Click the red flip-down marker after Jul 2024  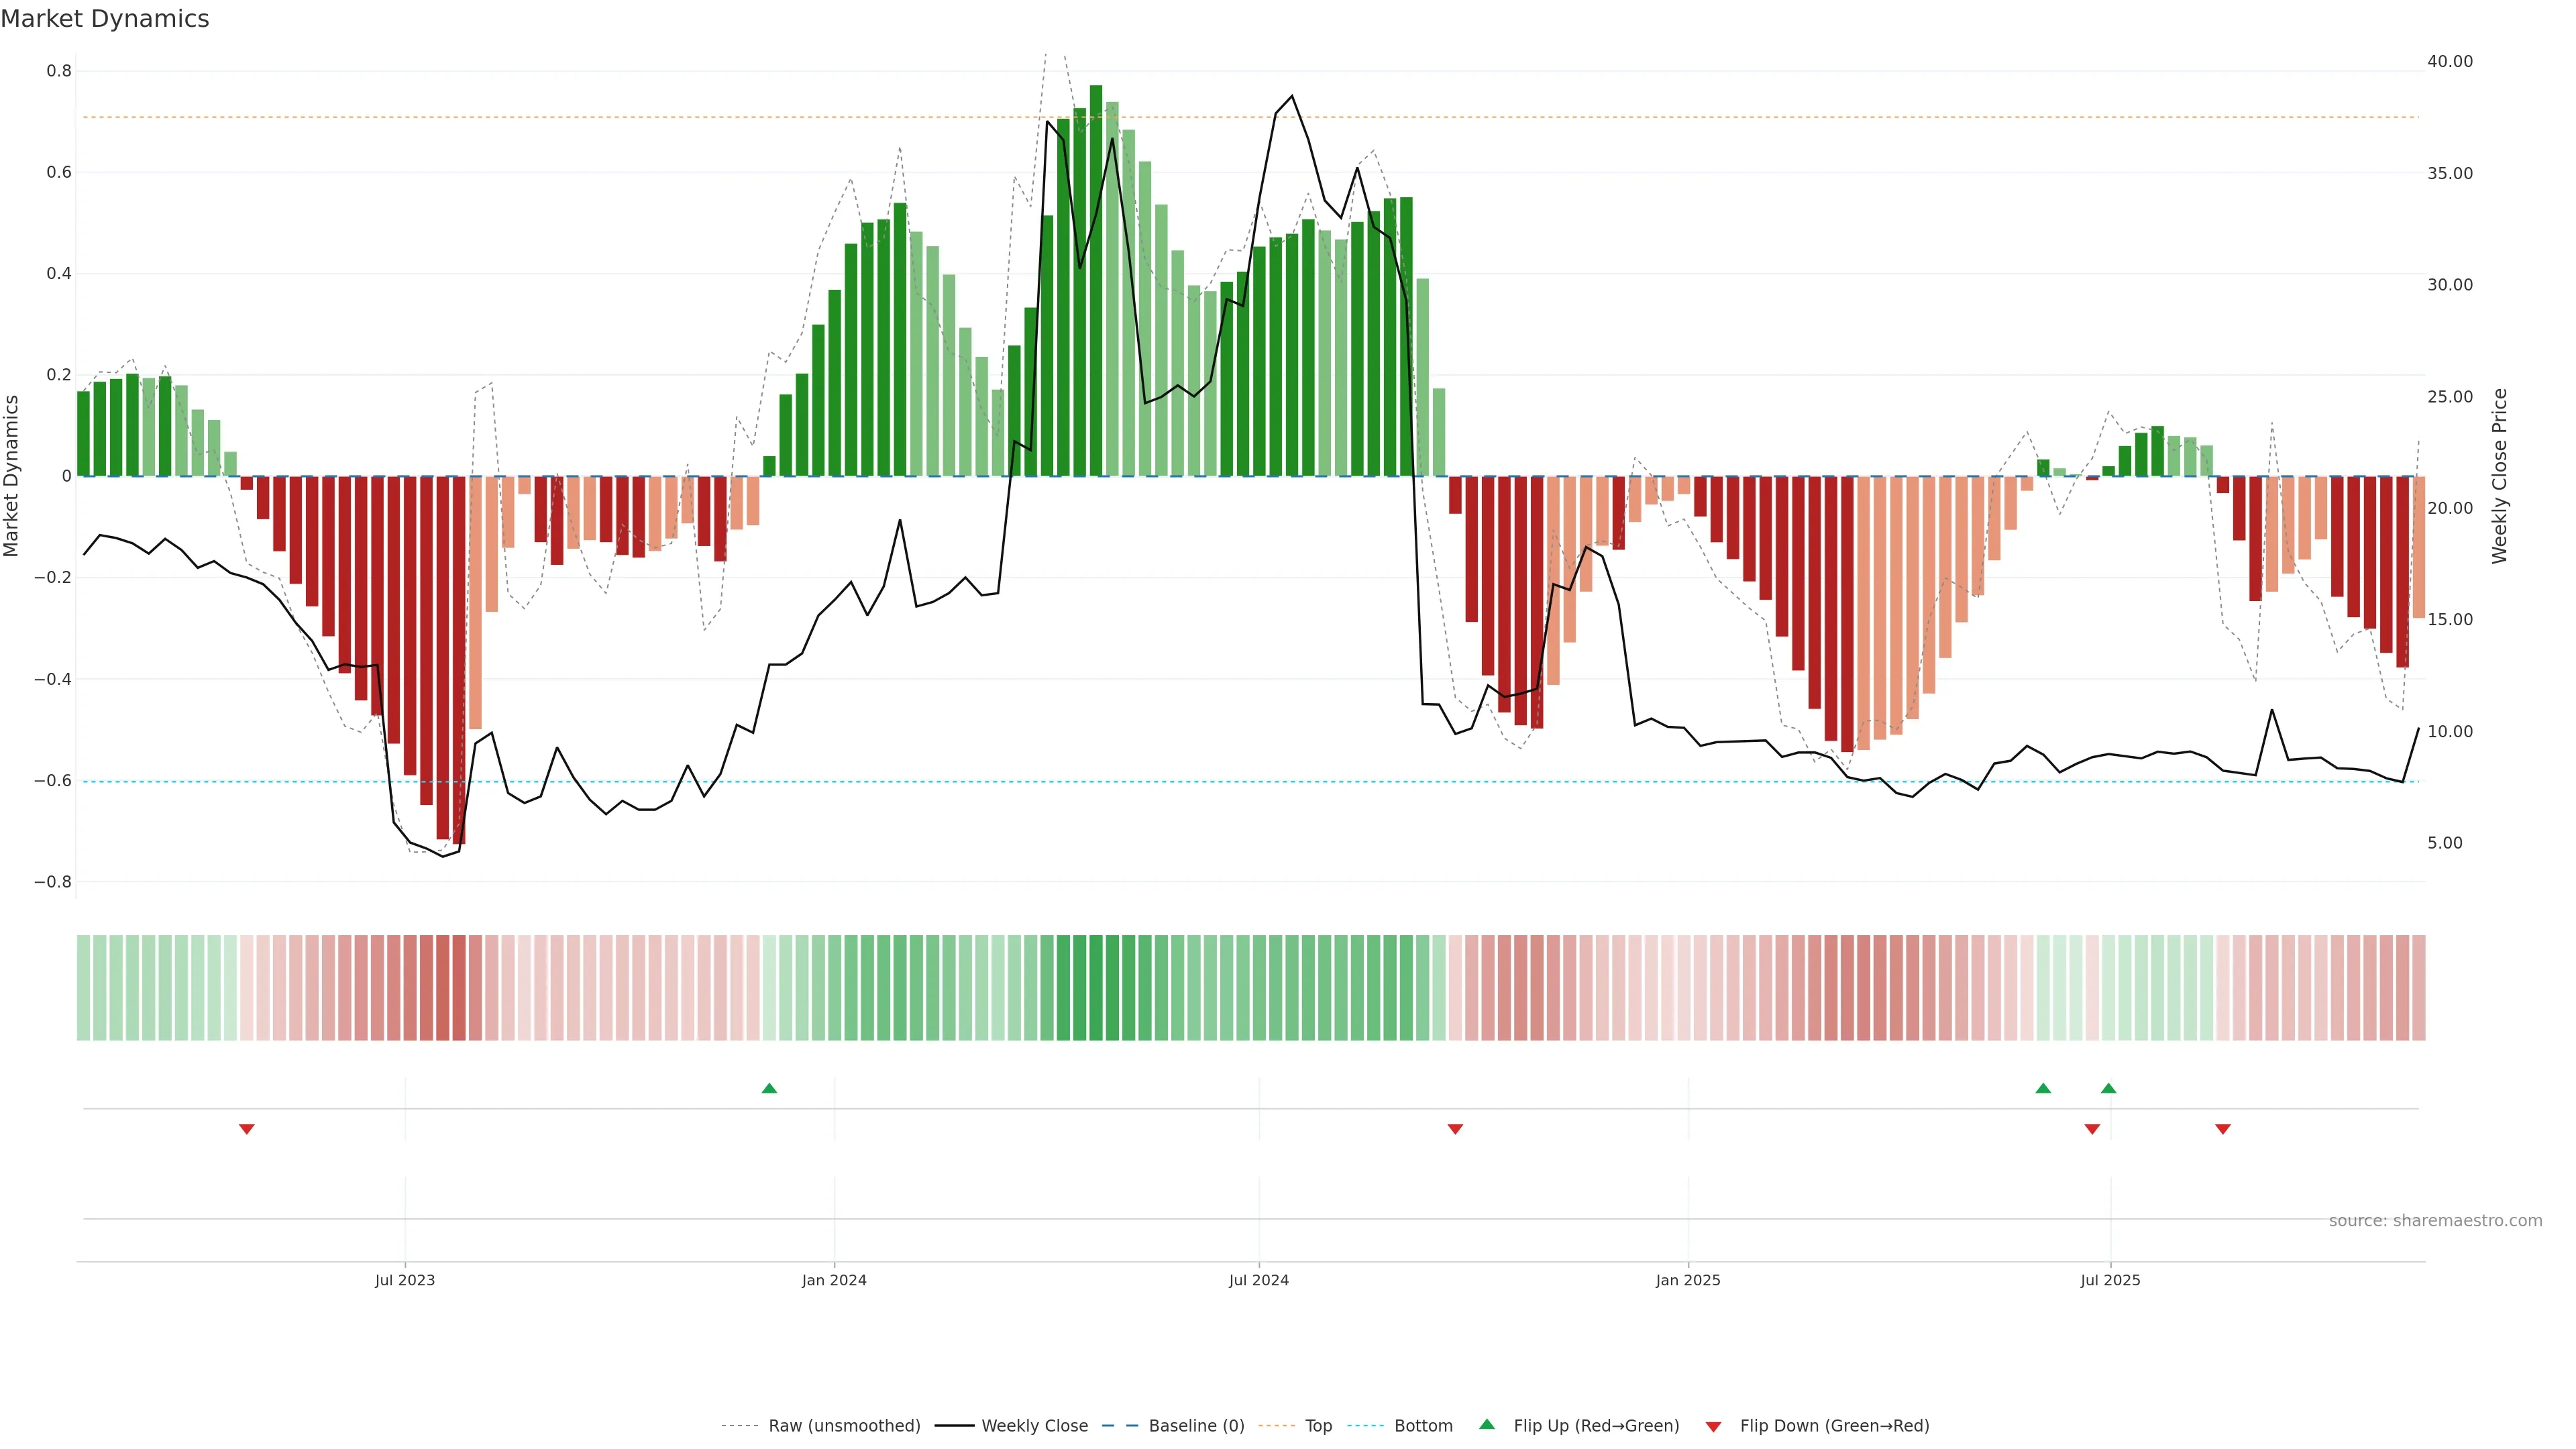click(1455, 1129)
